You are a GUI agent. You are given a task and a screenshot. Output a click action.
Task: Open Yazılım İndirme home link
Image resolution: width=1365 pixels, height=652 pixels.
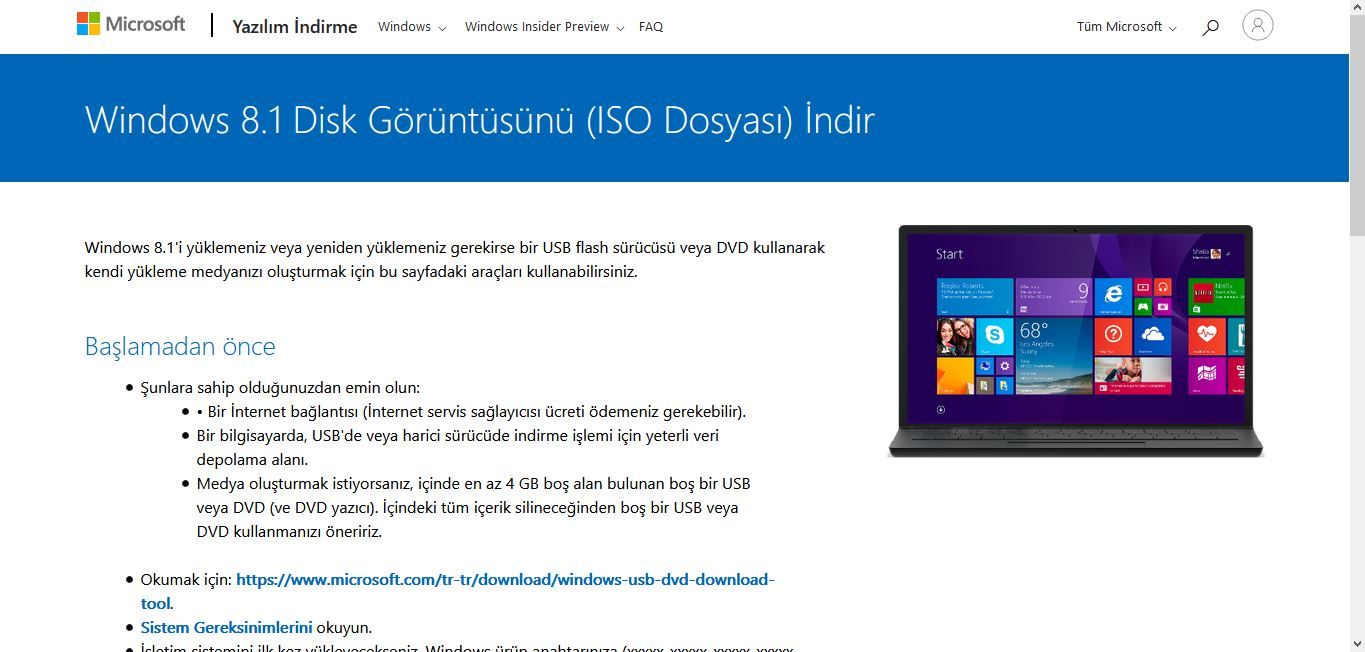tap(294, 27)
